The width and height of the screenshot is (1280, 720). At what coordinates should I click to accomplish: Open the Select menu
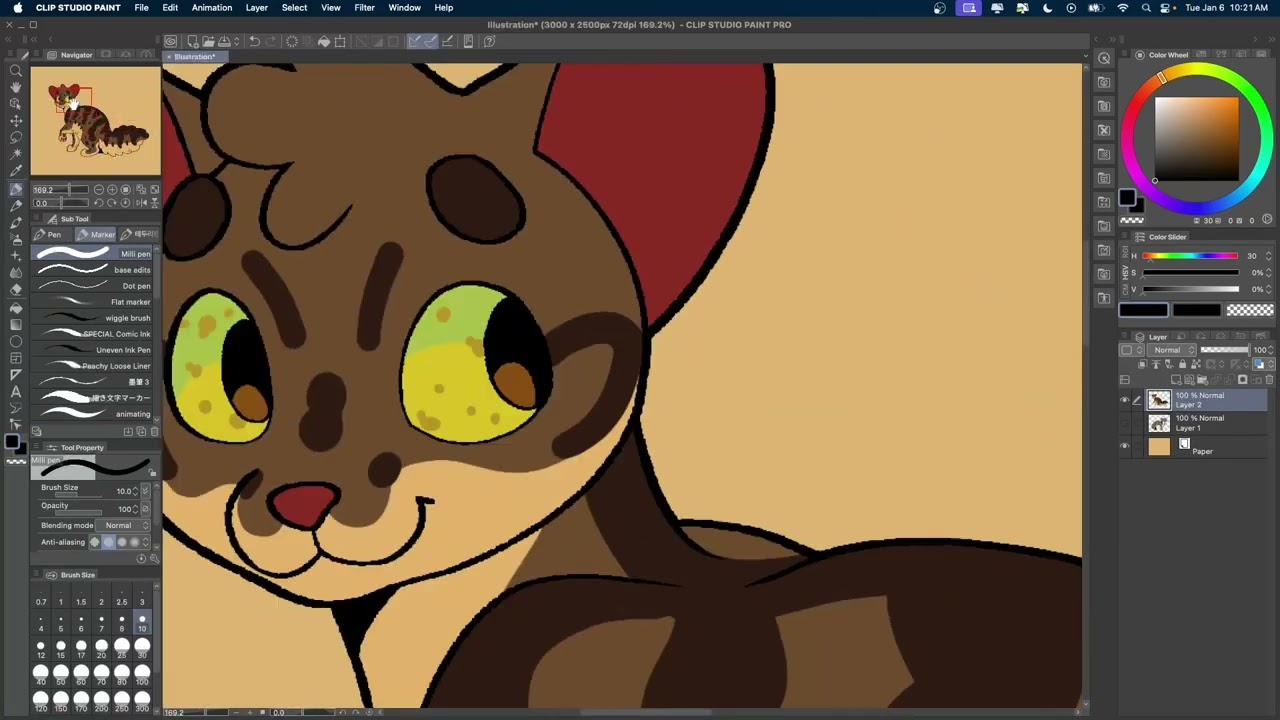[294, 8]
